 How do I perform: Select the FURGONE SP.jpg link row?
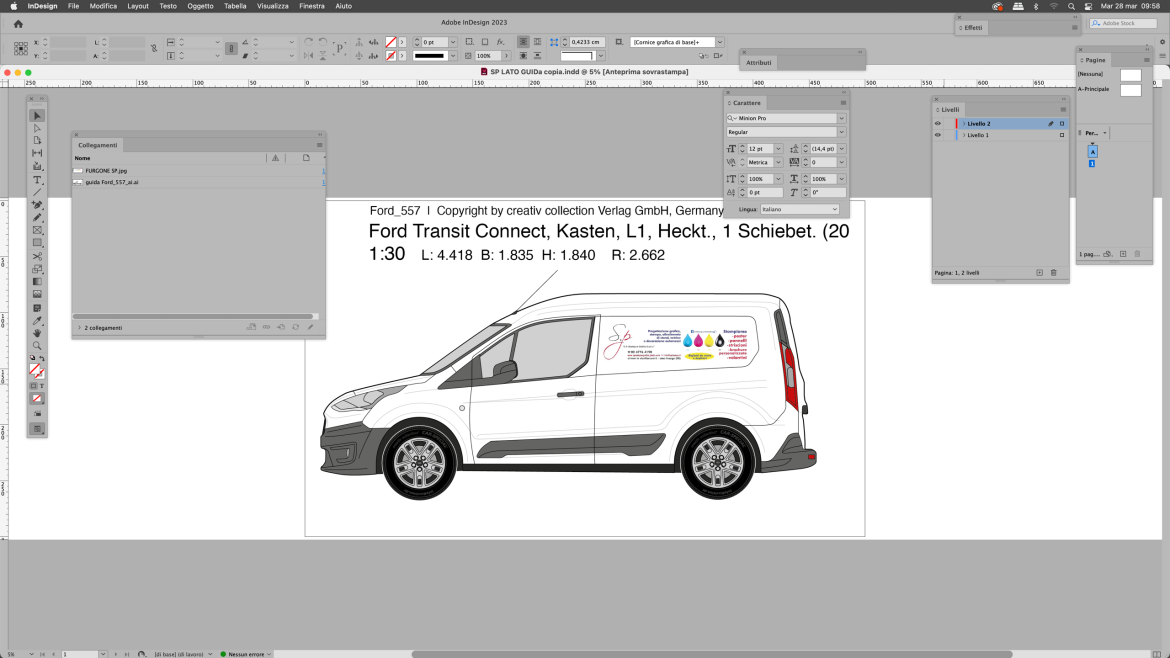tap(199, 171)
